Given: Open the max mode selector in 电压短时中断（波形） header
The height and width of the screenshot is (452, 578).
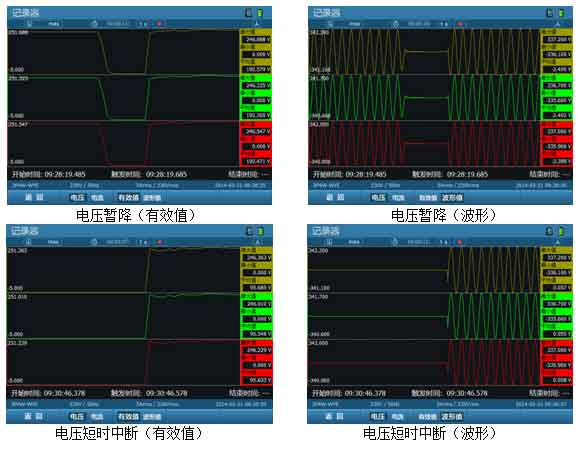Looking at the screenshot, I should pyautogui.click(x=354, y=242).
